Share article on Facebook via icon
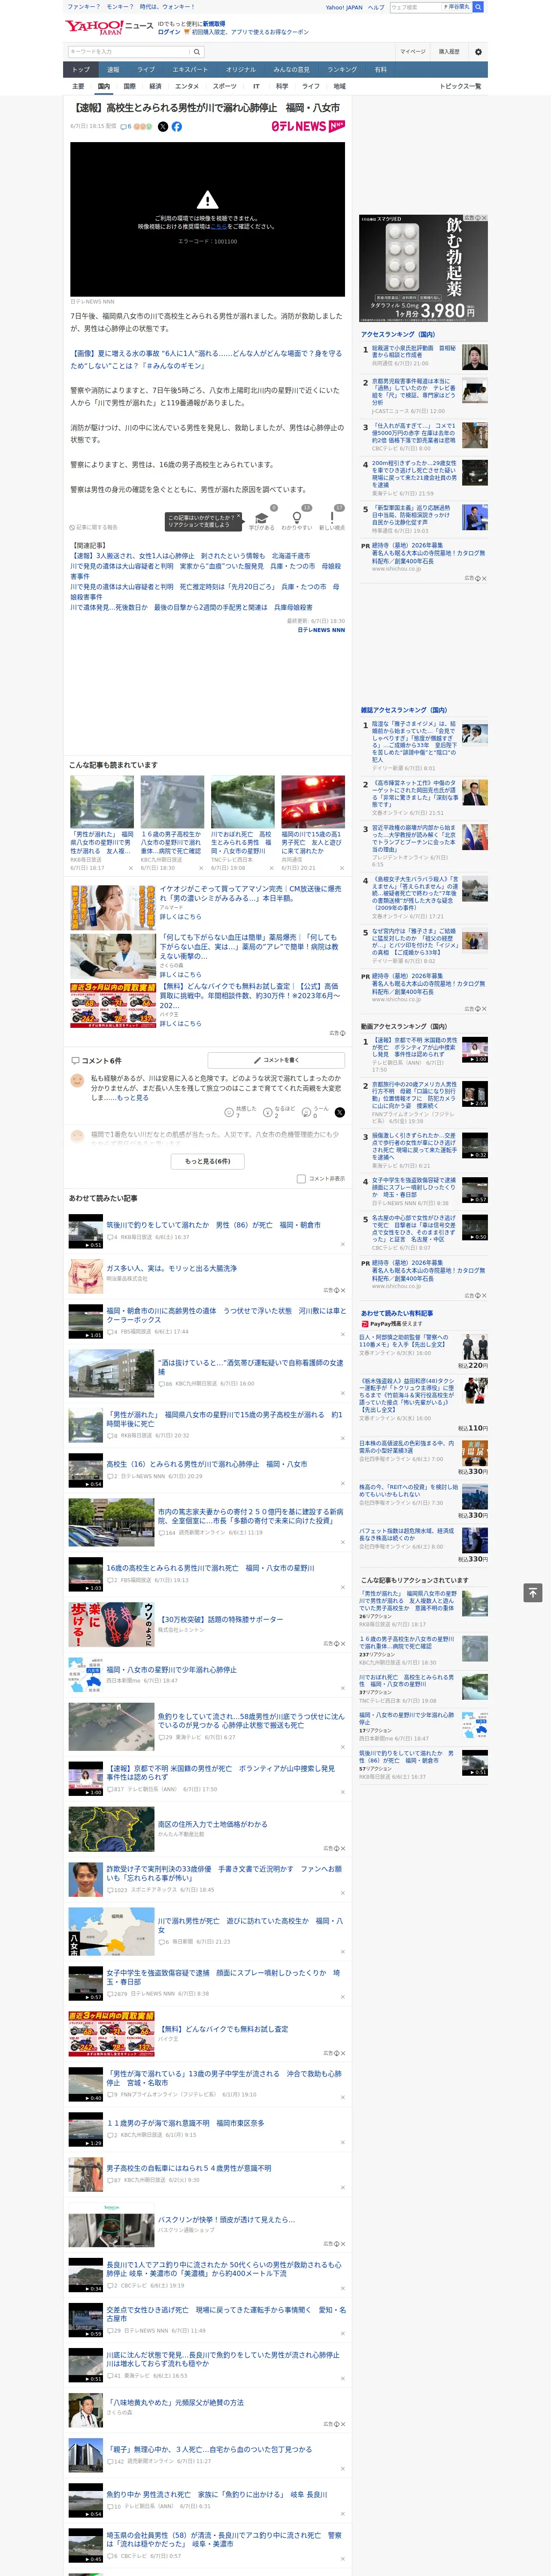The width and height of the screenshot is (551, 2576). (177, 127)
